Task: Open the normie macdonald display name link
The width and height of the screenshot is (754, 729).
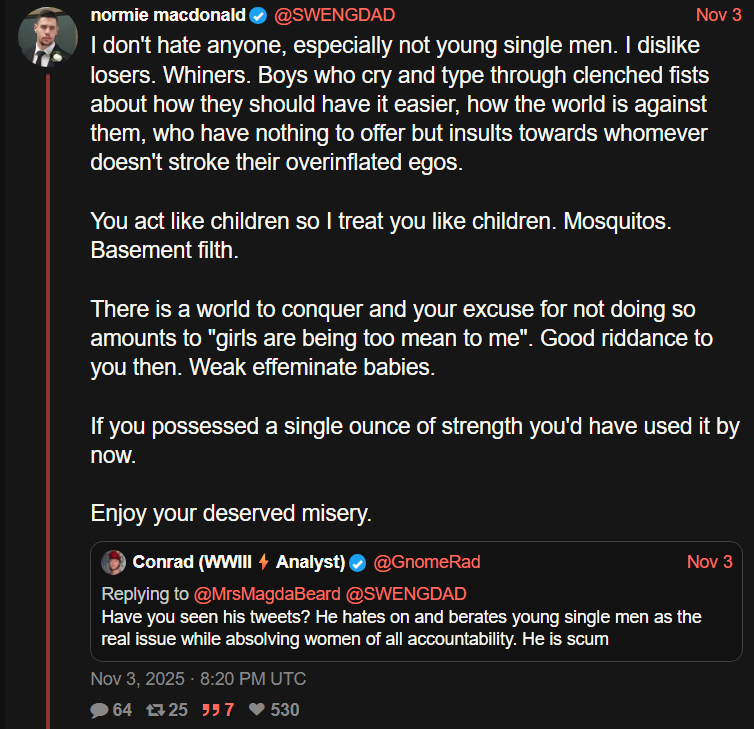Action: click(x=168, y=15)
